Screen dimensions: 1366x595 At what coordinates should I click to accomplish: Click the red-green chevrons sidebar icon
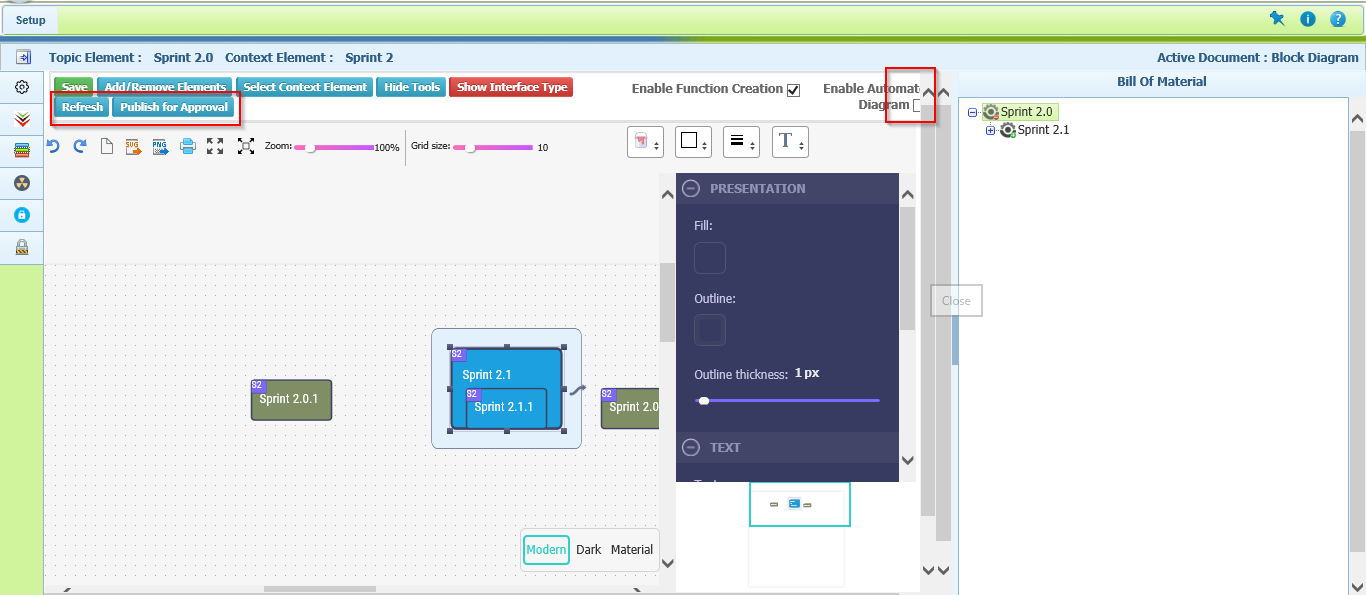click(22, 120)
